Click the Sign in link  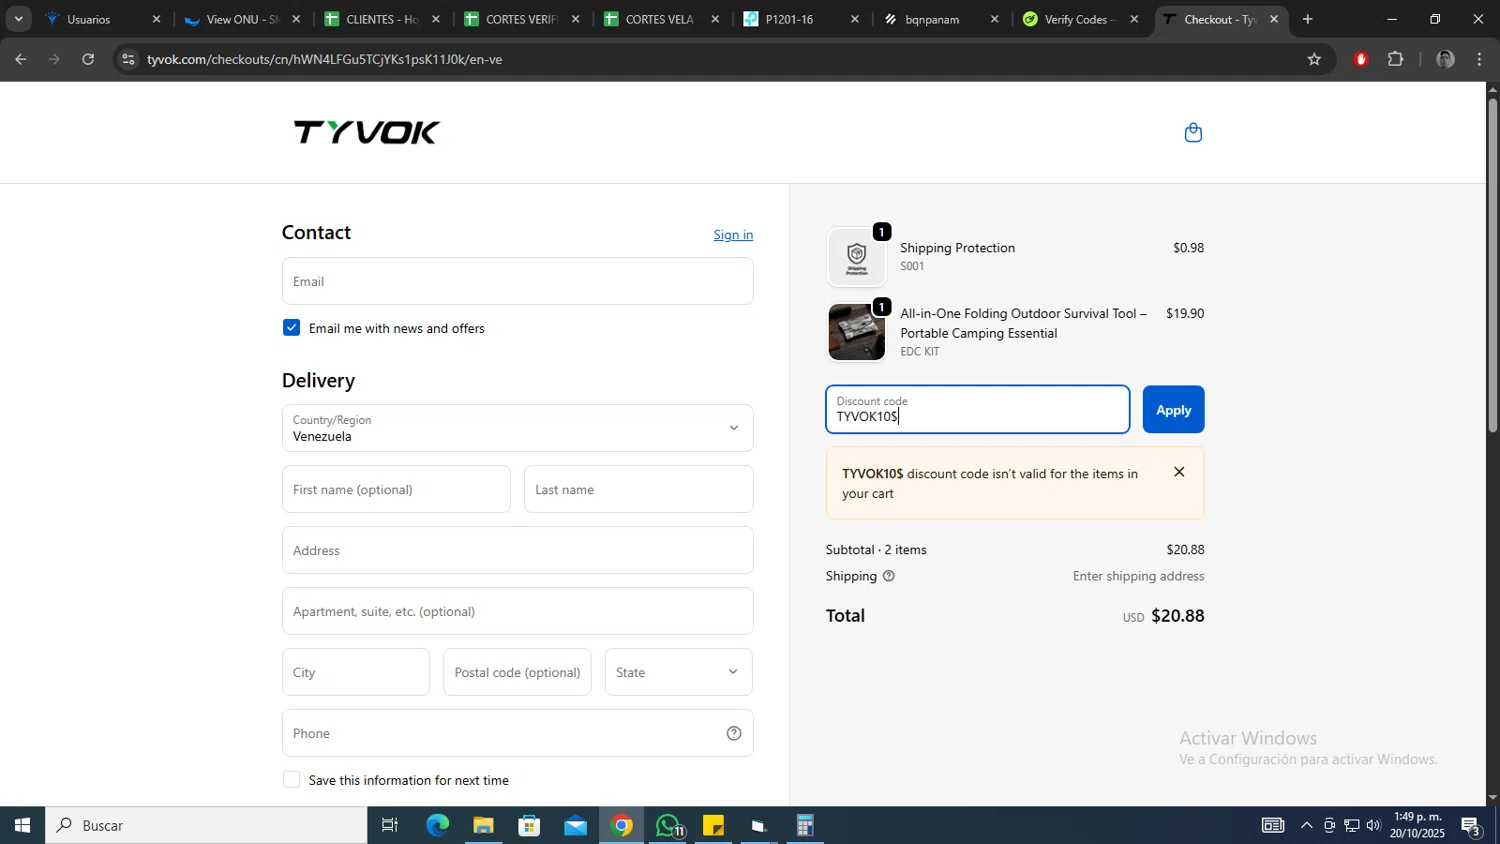[x=733, y=235]
